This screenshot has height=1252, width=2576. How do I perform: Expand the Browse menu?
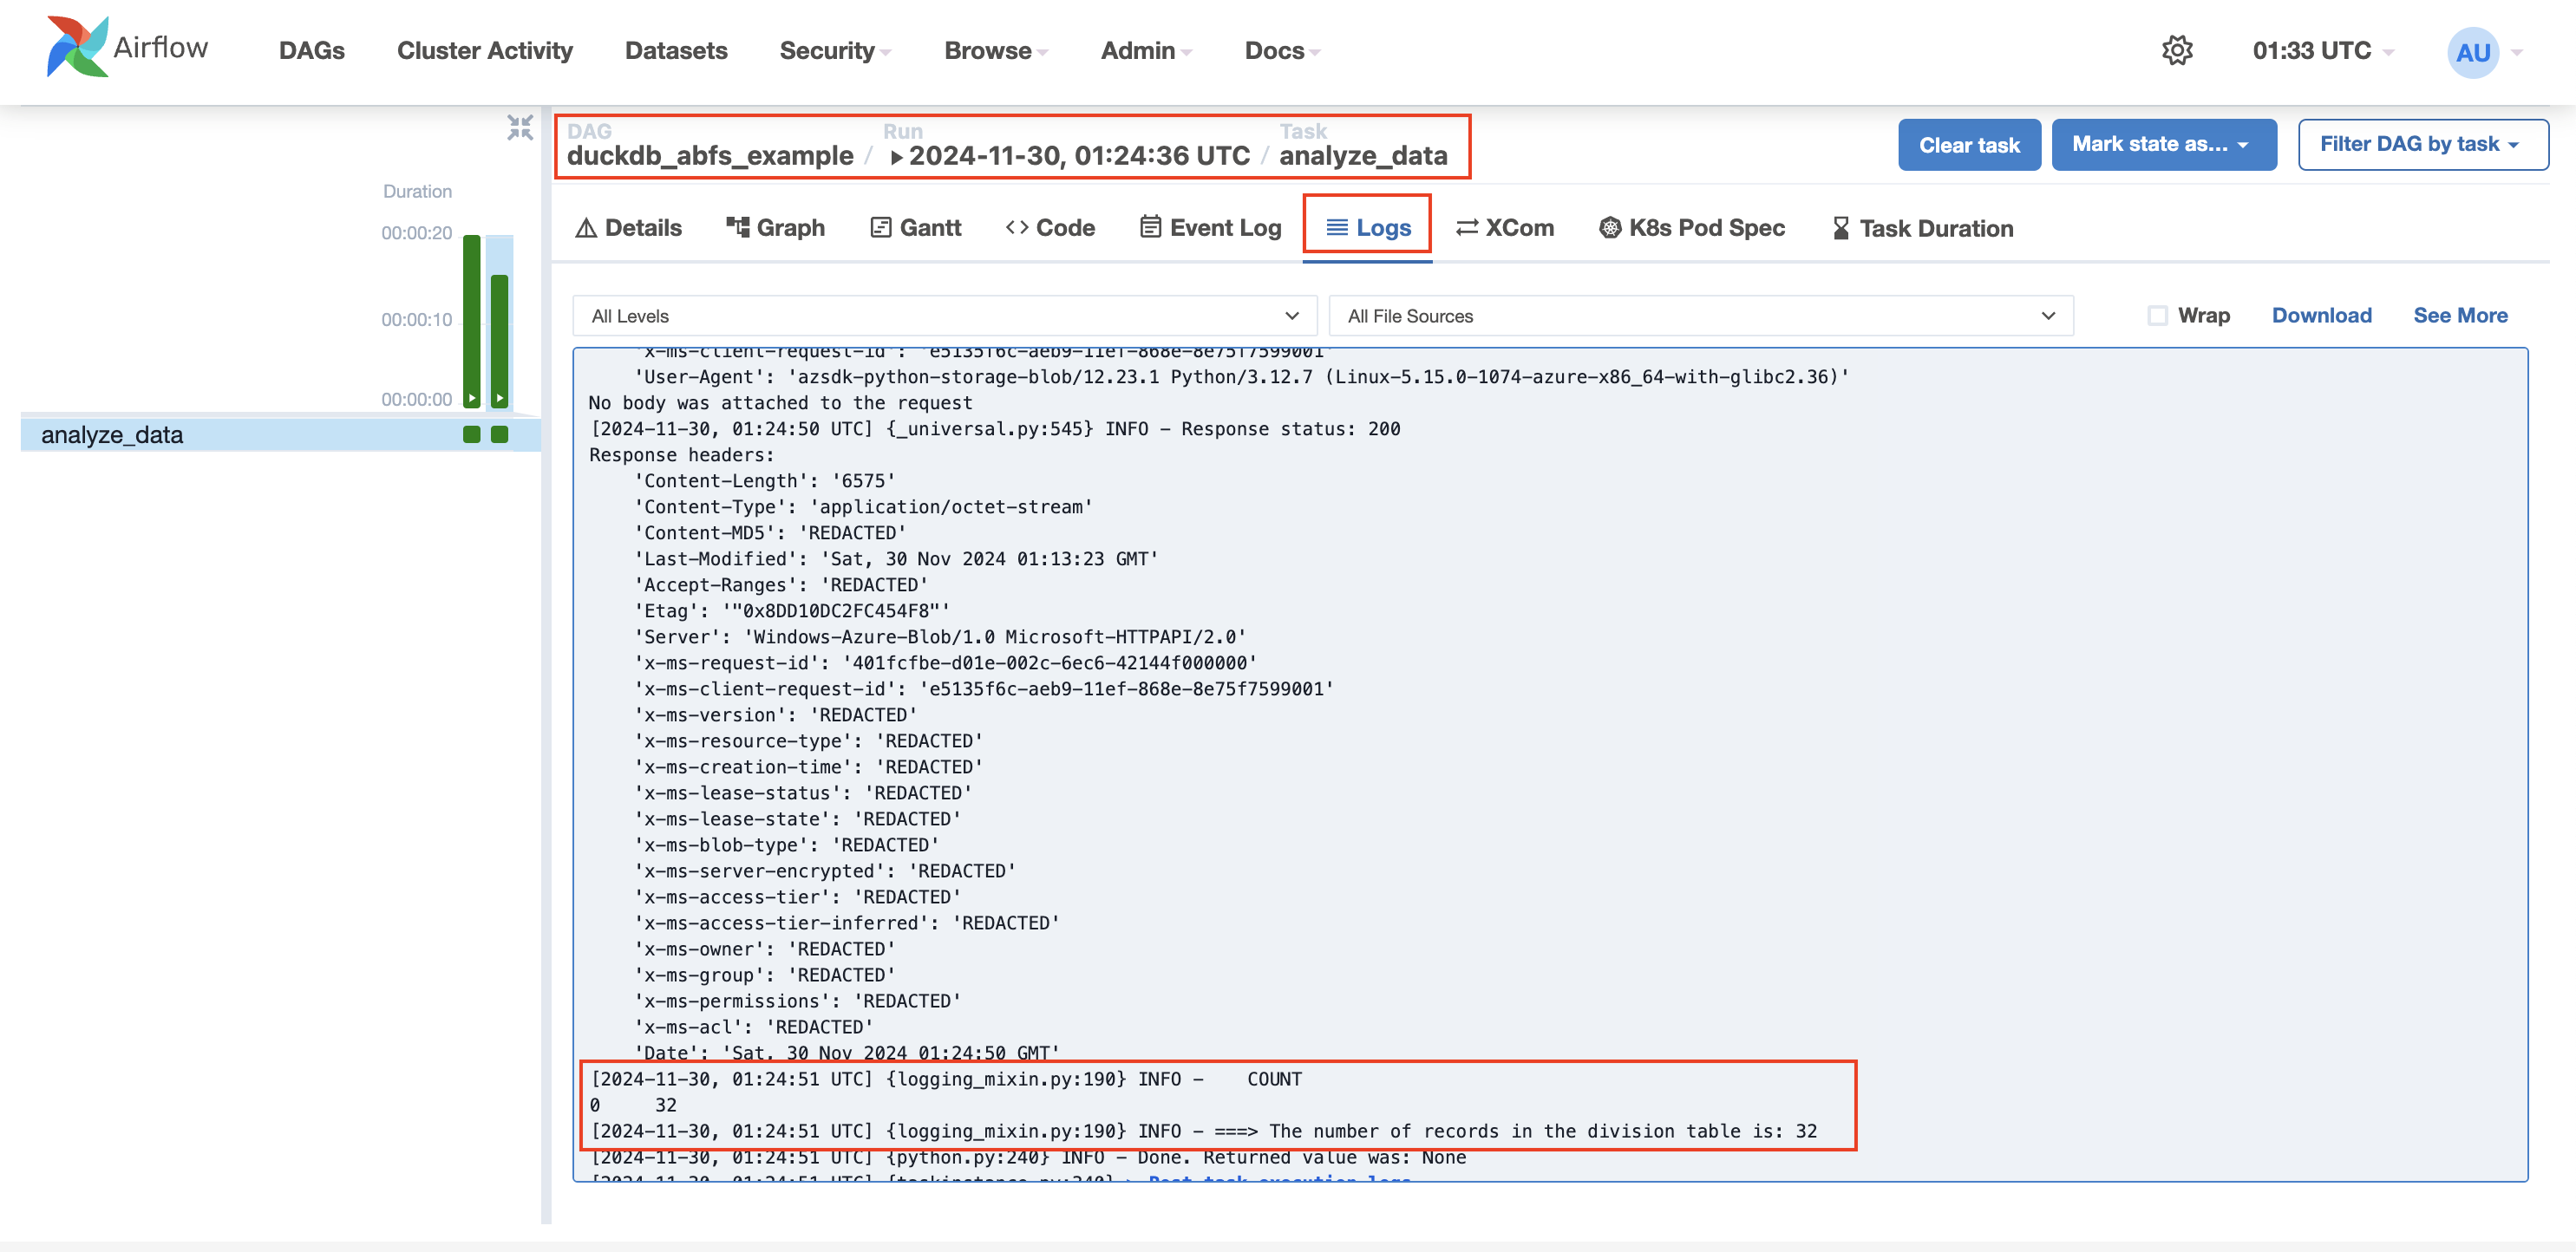(996, 50)
